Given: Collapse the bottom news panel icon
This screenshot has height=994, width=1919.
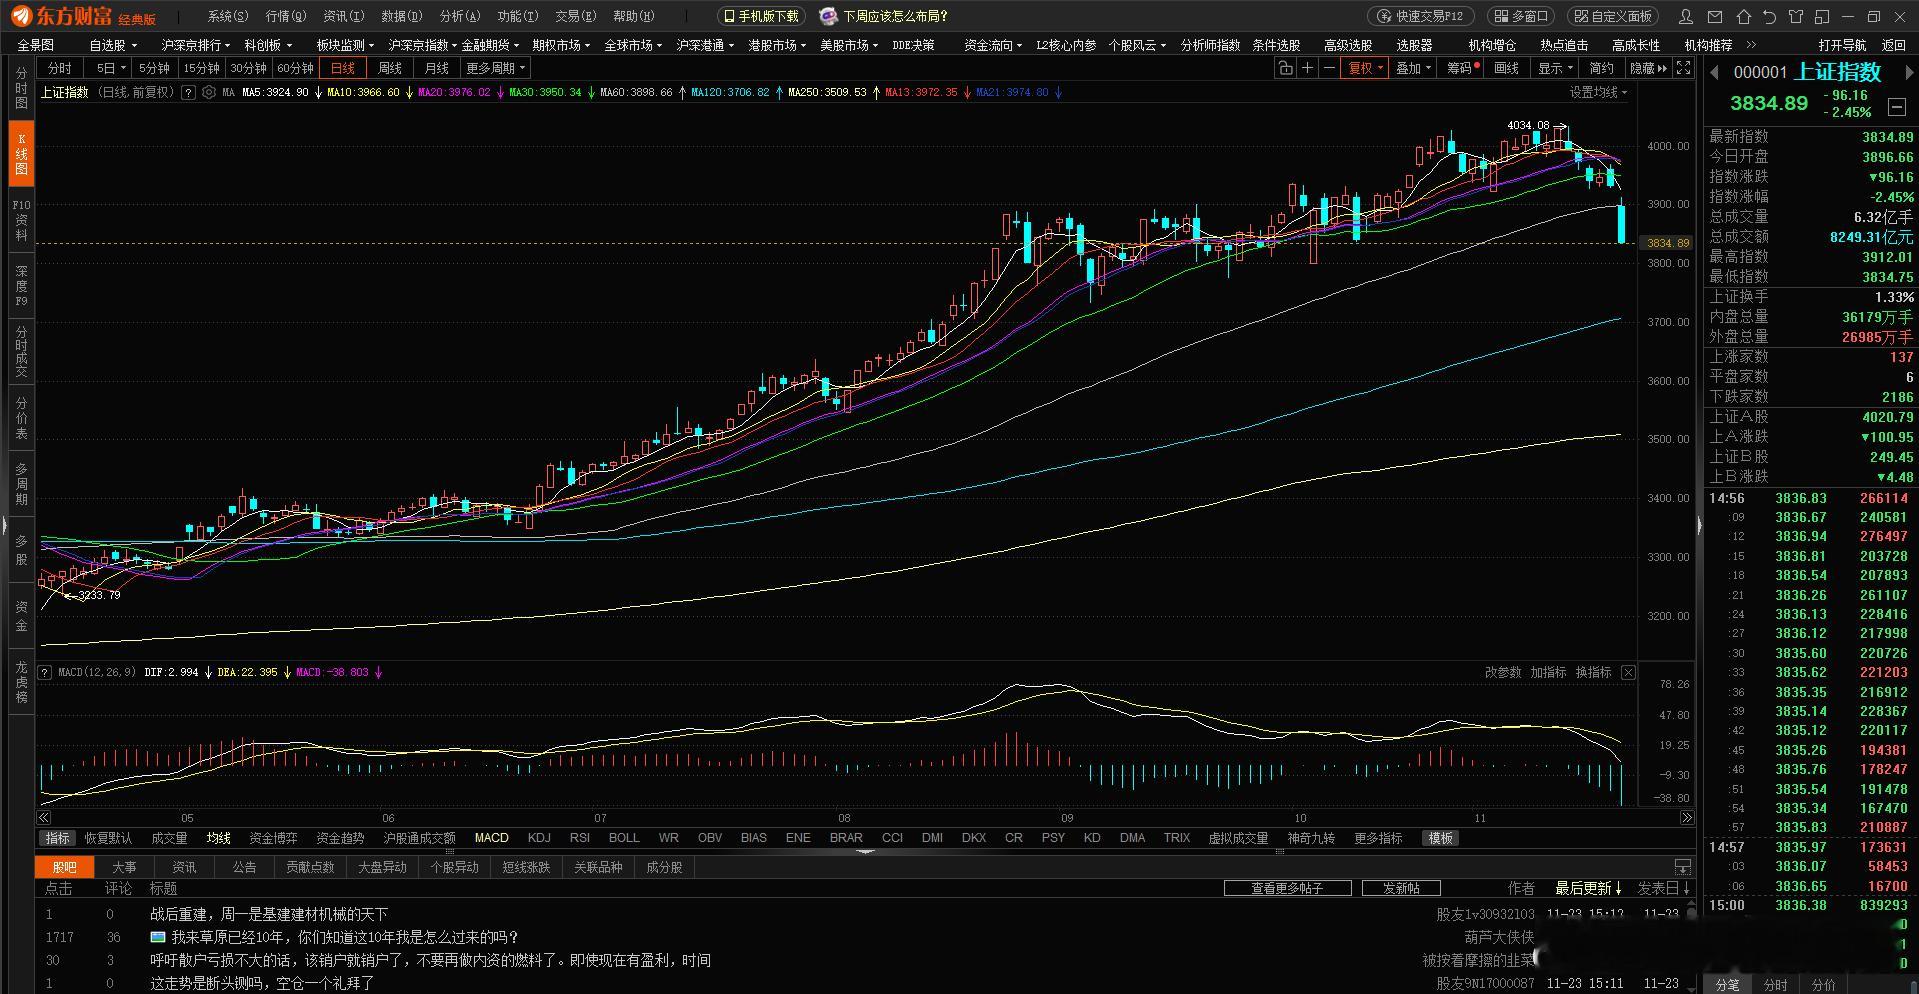Looking at the screenshot, I should click(1683, 866).
